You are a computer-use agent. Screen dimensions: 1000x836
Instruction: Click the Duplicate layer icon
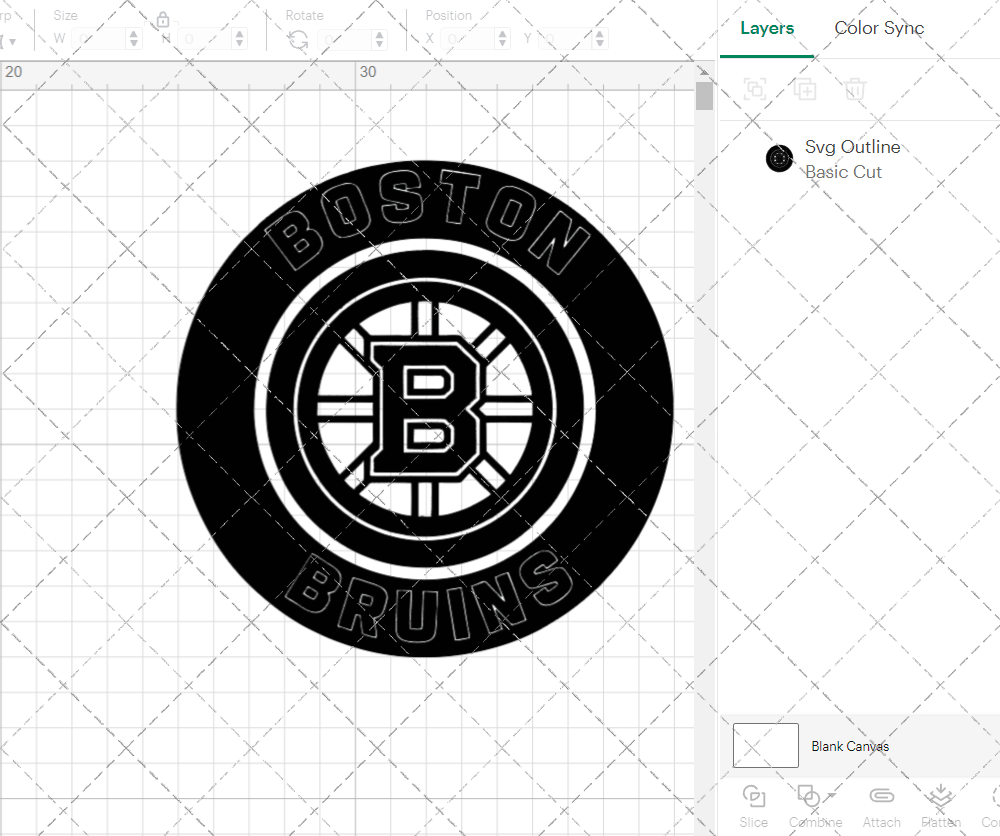[x=805, y=89]
